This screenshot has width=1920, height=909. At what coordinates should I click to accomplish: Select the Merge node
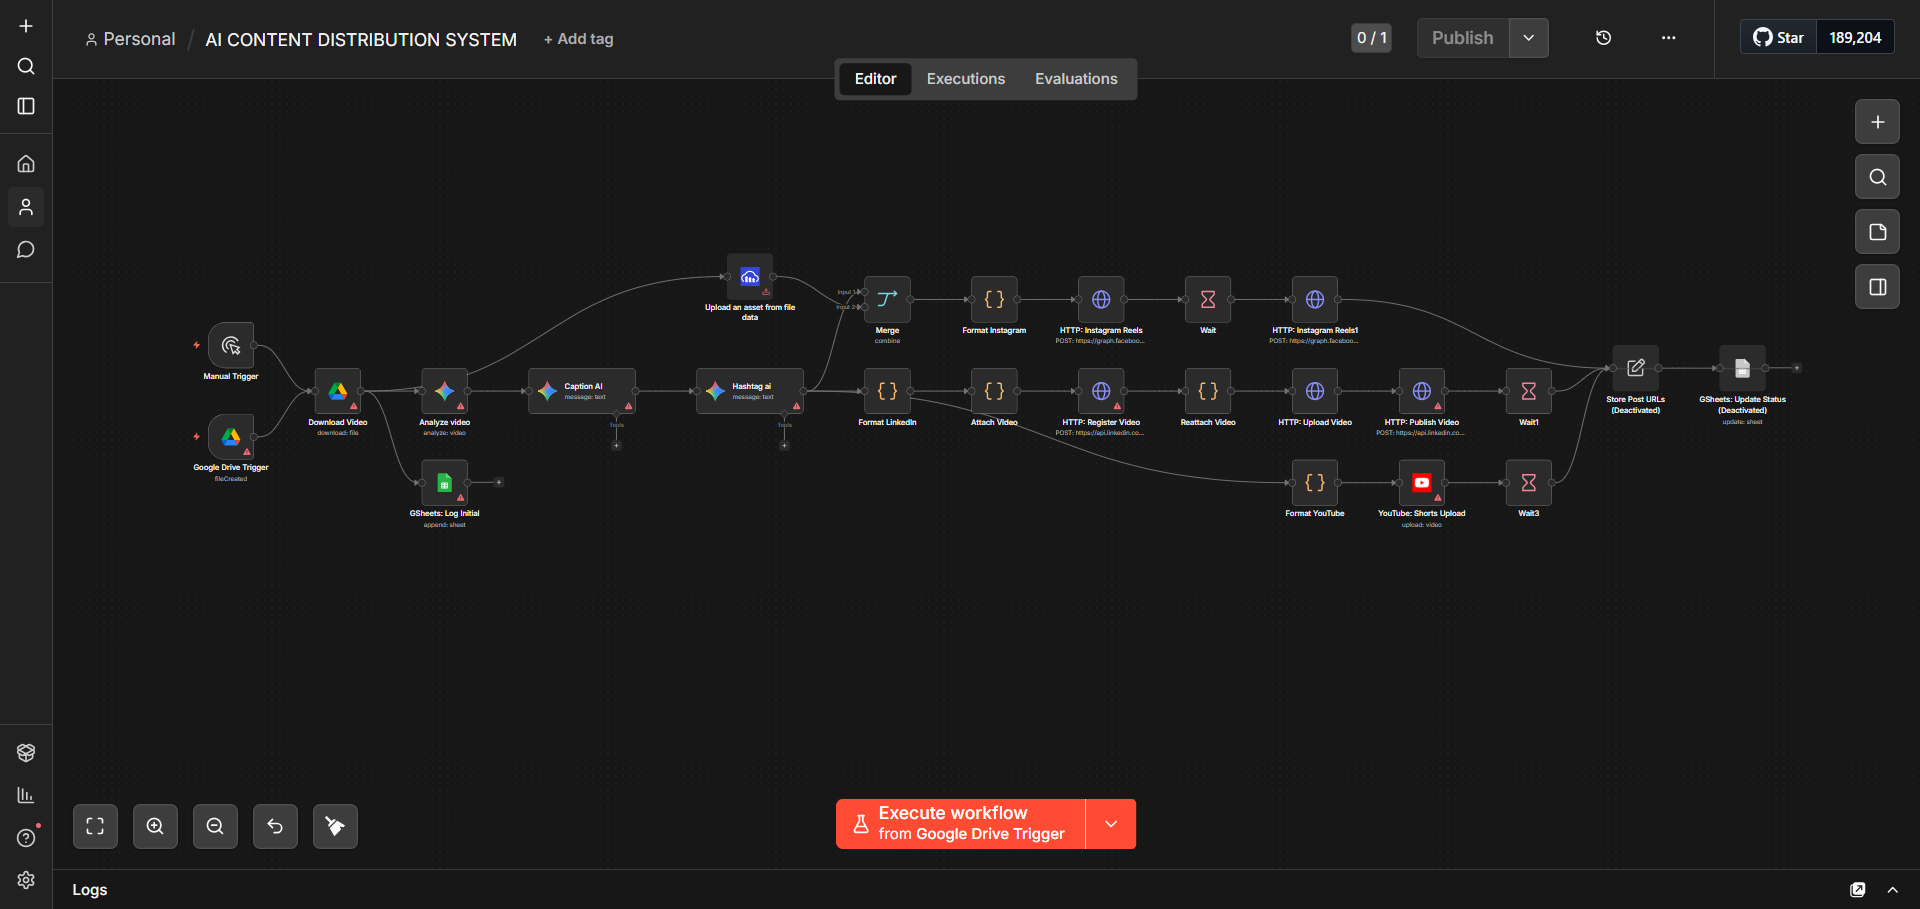coord(887,299)
